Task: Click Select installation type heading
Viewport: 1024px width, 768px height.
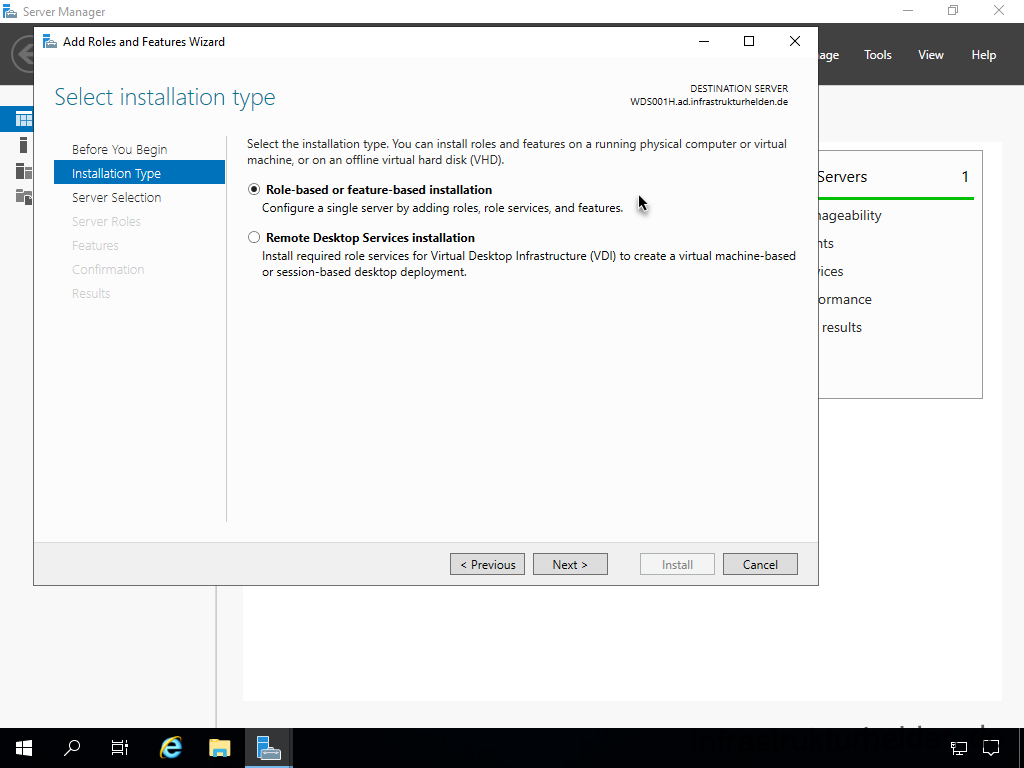Action: tap(165, 97)
